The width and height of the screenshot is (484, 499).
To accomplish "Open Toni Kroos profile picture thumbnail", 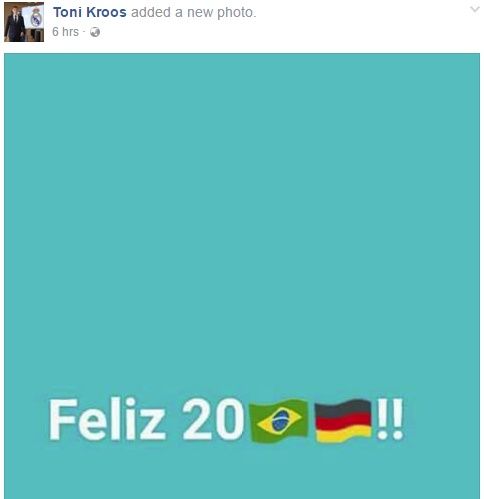I will (24, 22).
